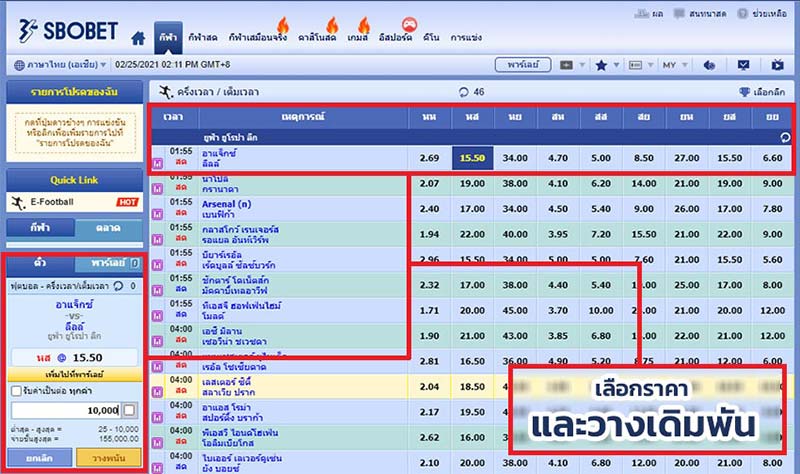Open stats icon for ชักตาร์ โดเน็ตส์ก match
Viewport: 800px width, 474px height.
pyautogui.click(x=157, y=290)
